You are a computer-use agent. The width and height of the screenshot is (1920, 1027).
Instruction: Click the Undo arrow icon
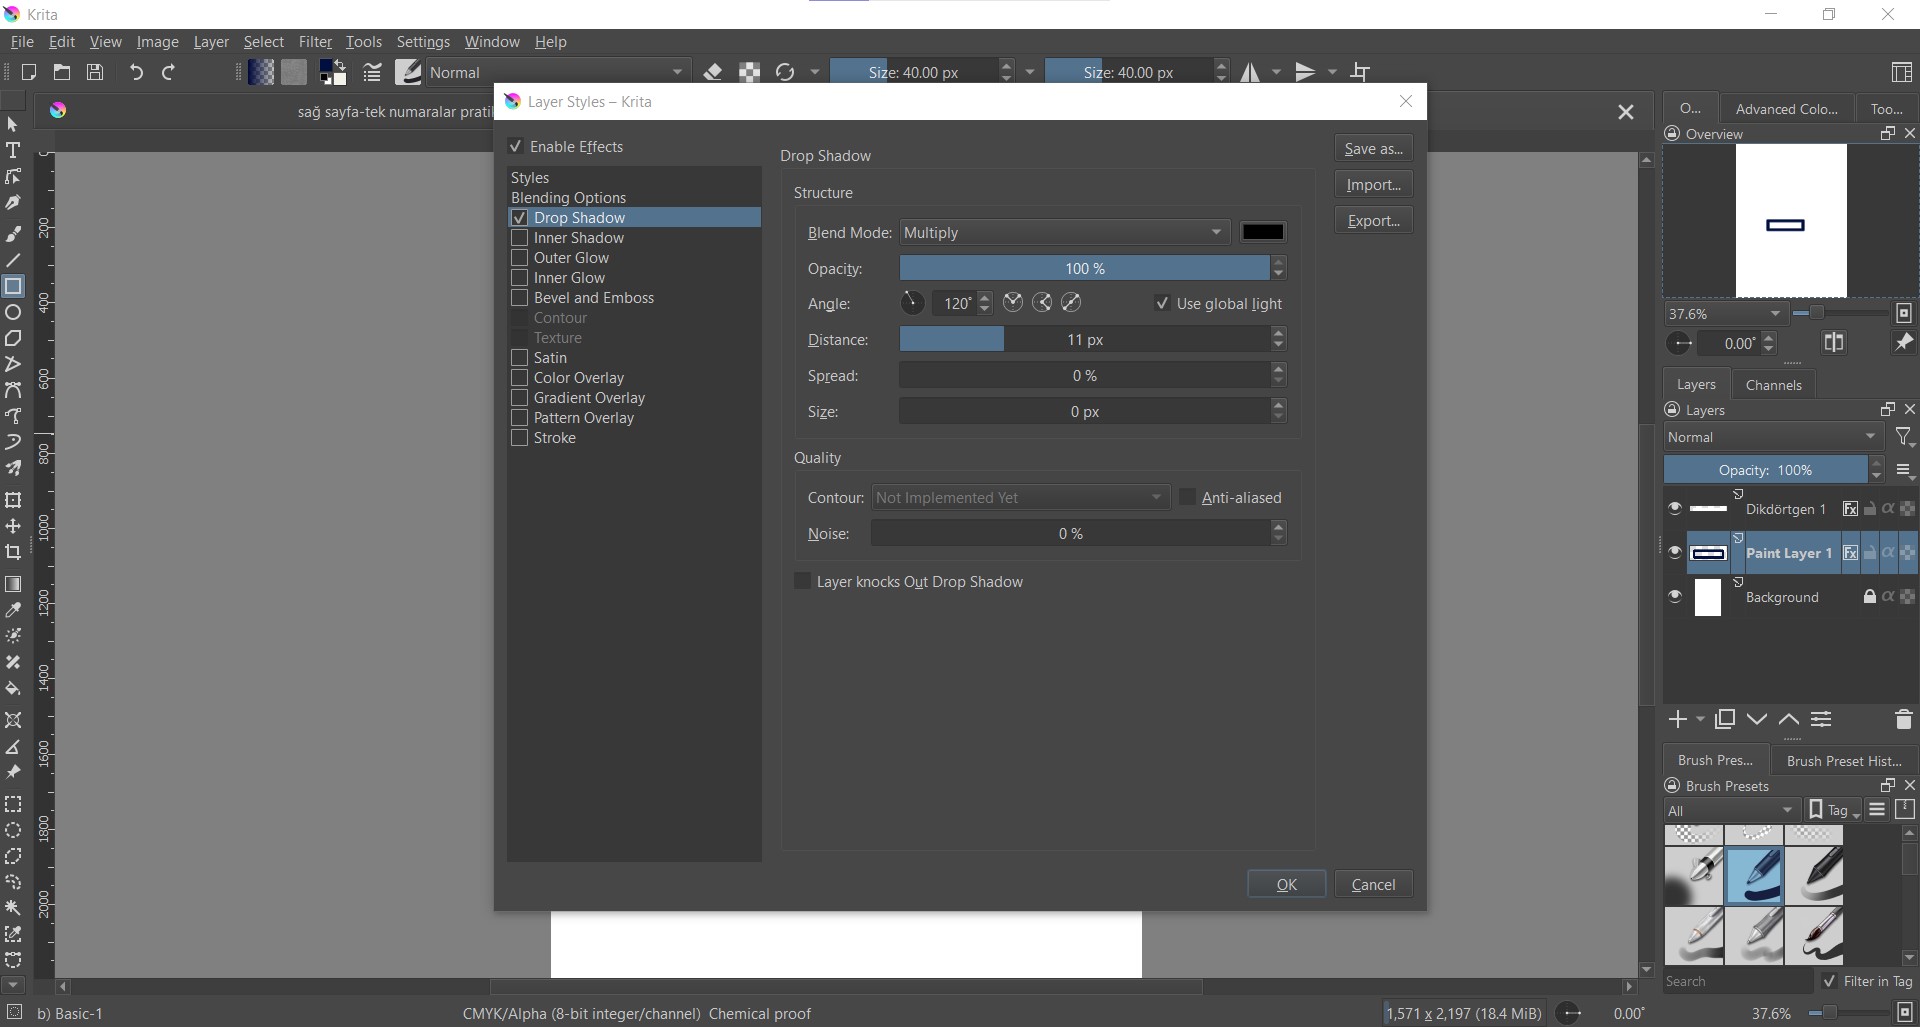[136, 72]
